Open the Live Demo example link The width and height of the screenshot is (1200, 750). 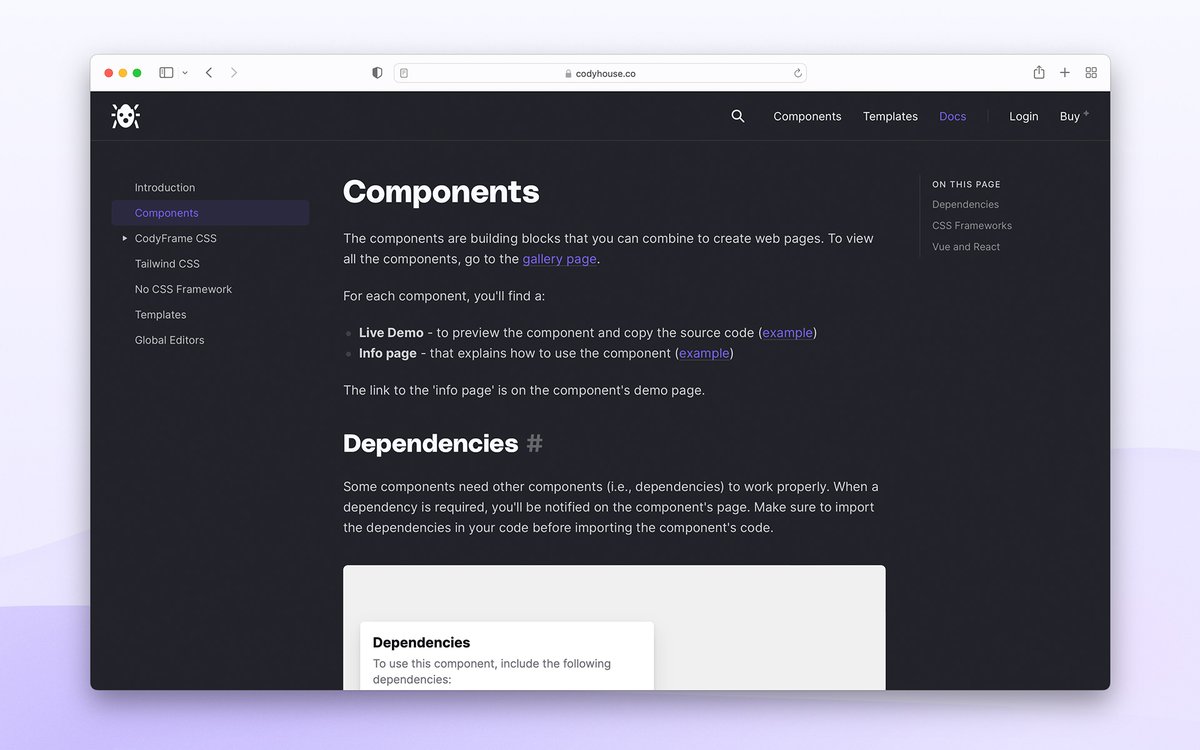[787, 333]
